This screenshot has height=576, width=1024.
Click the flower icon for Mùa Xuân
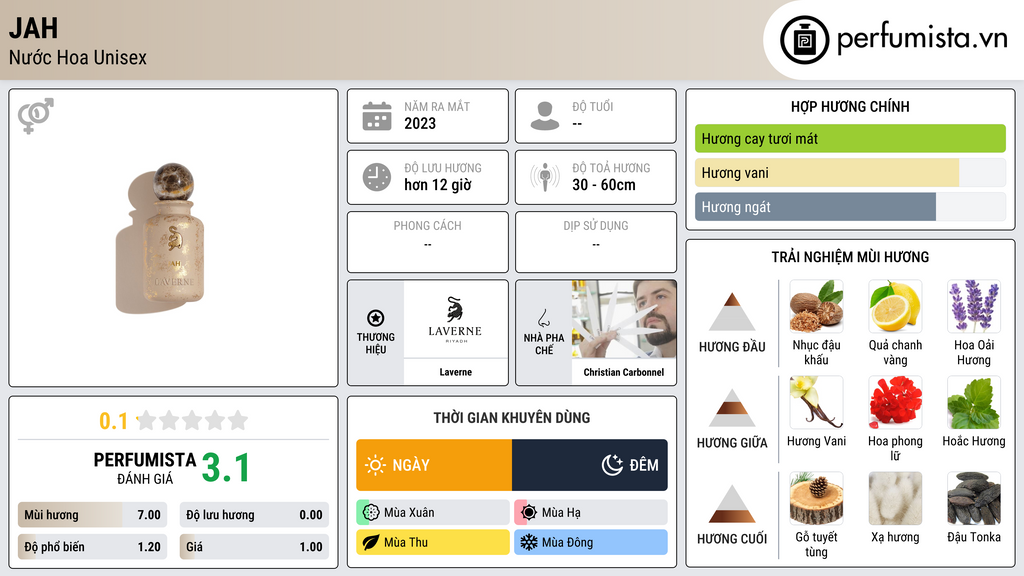(x=371, y=512)
